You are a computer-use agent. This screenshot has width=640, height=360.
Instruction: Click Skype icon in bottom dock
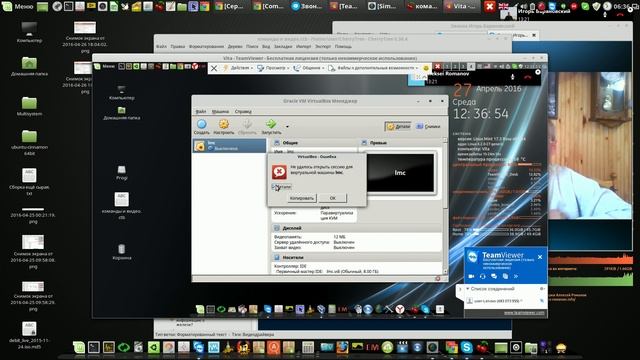tap(467, 348)
